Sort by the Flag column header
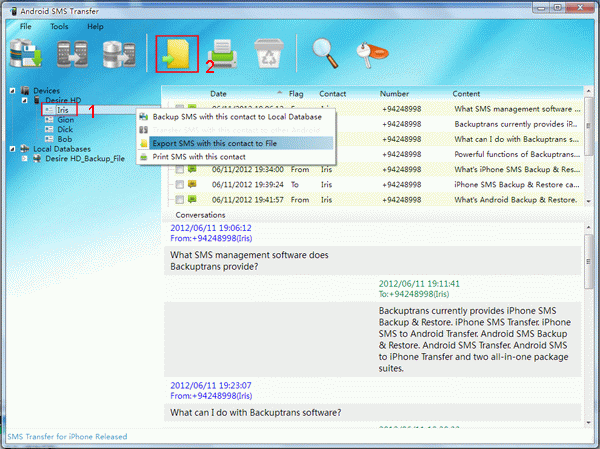 click(x=296, y=94)
